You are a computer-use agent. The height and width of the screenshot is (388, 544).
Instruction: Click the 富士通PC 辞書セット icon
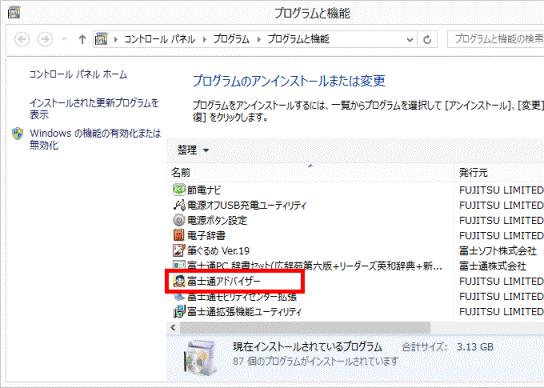click(179, 265)
